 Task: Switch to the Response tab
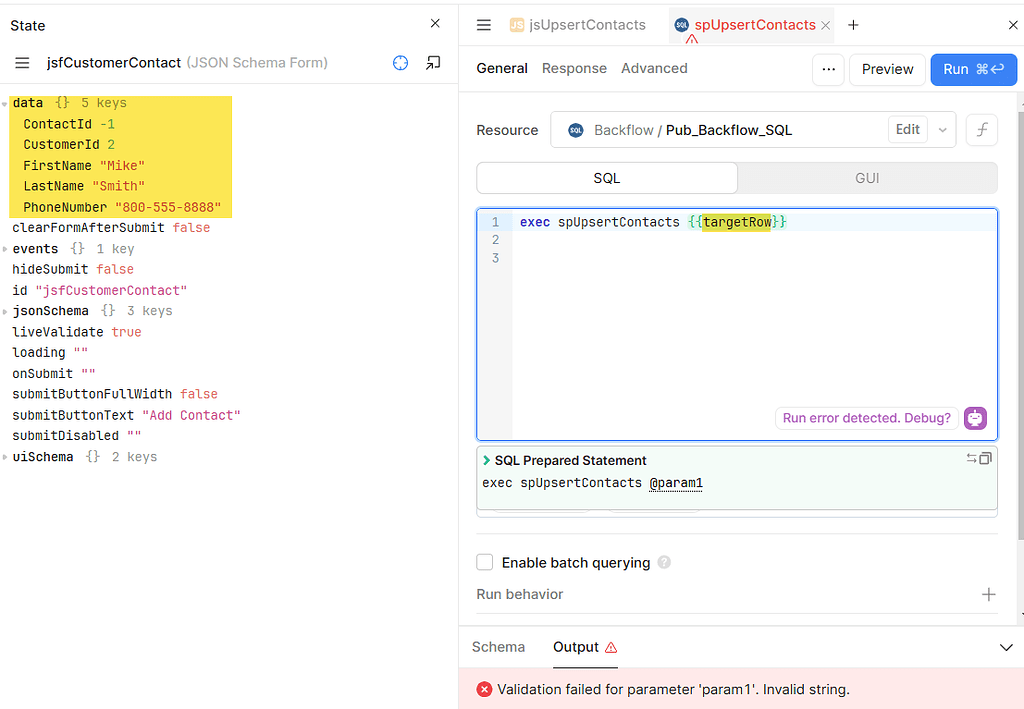click(574, 68)
